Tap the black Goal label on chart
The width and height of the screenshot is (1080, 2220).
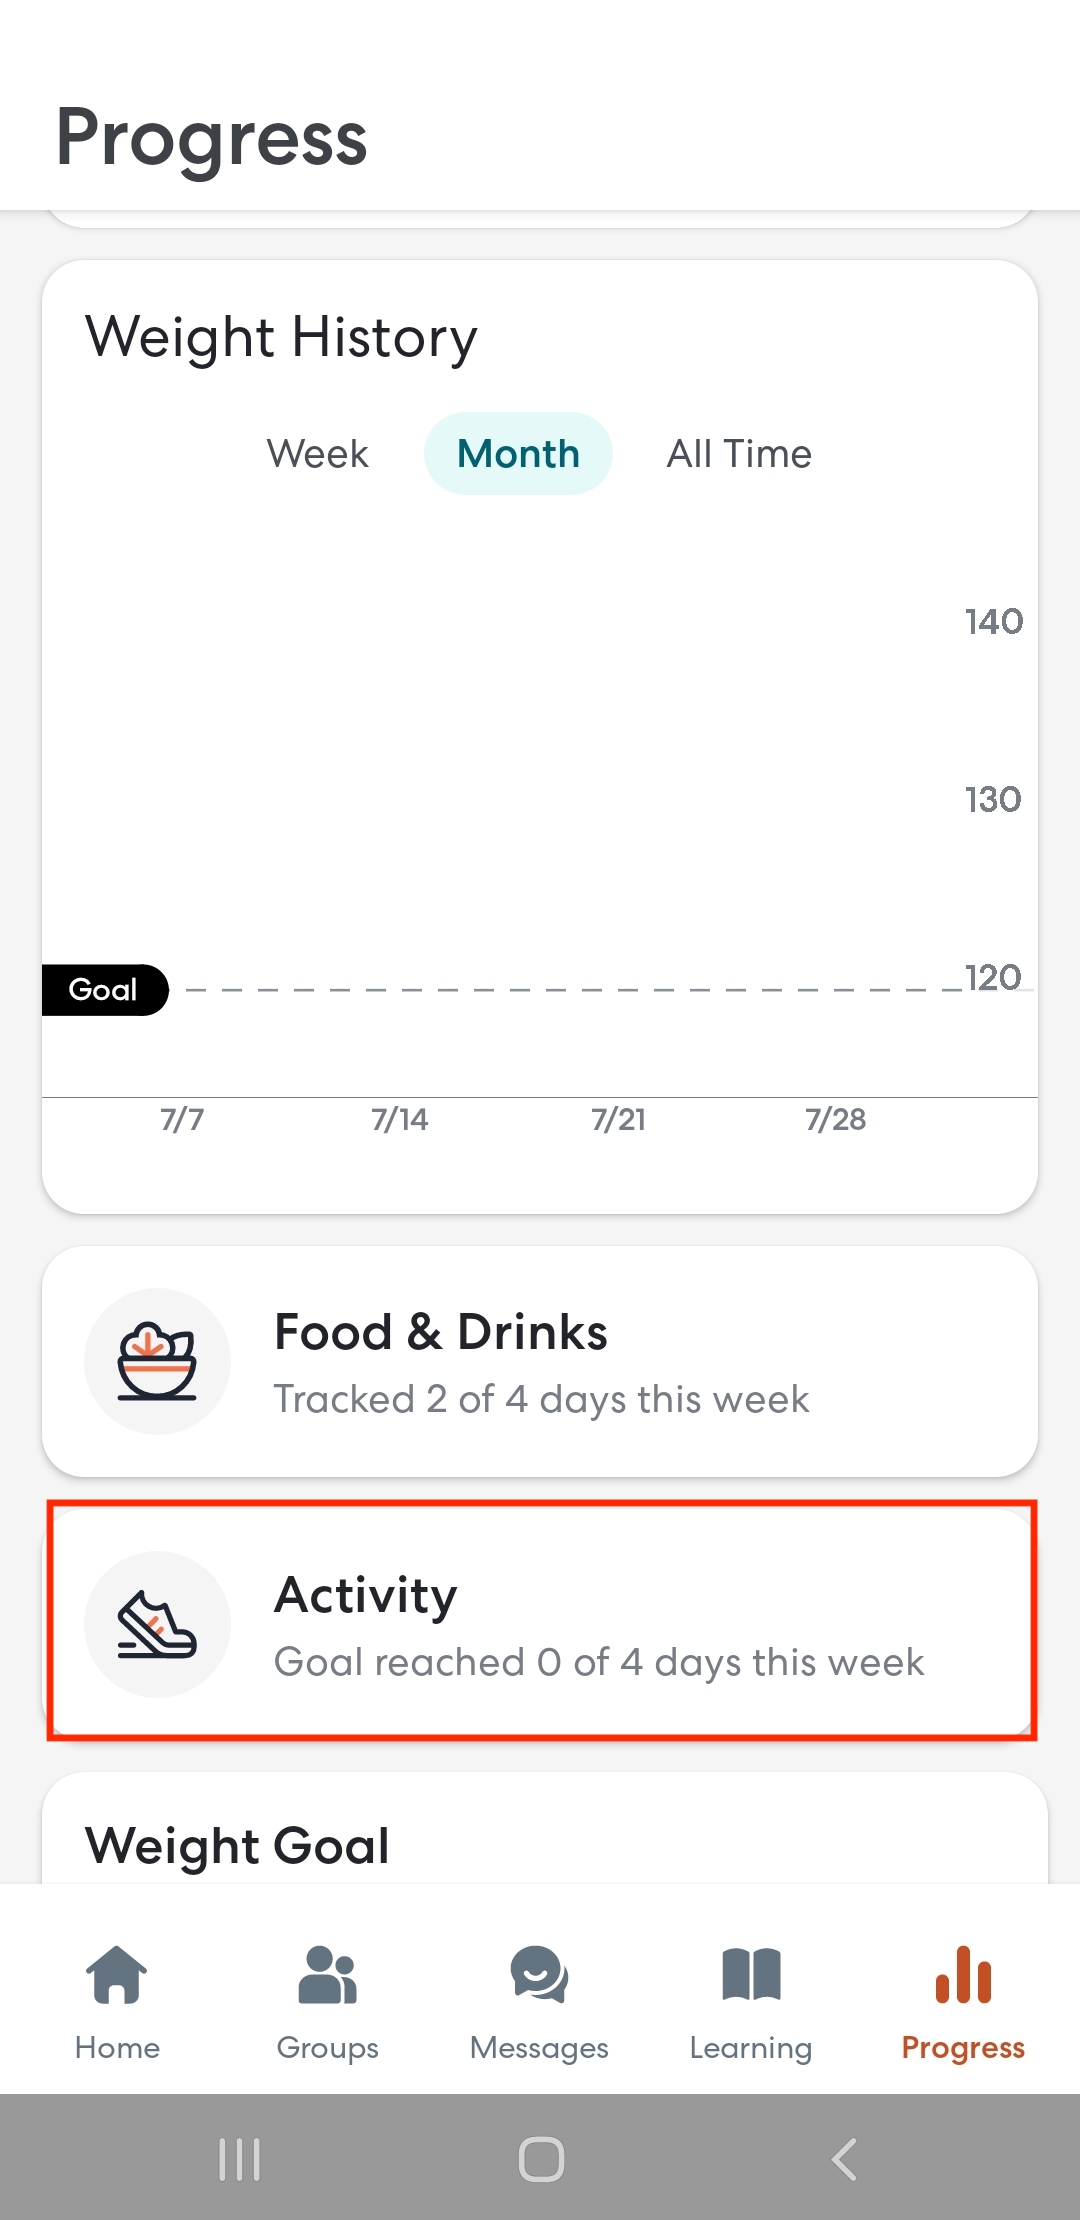(x=104, y=990)
